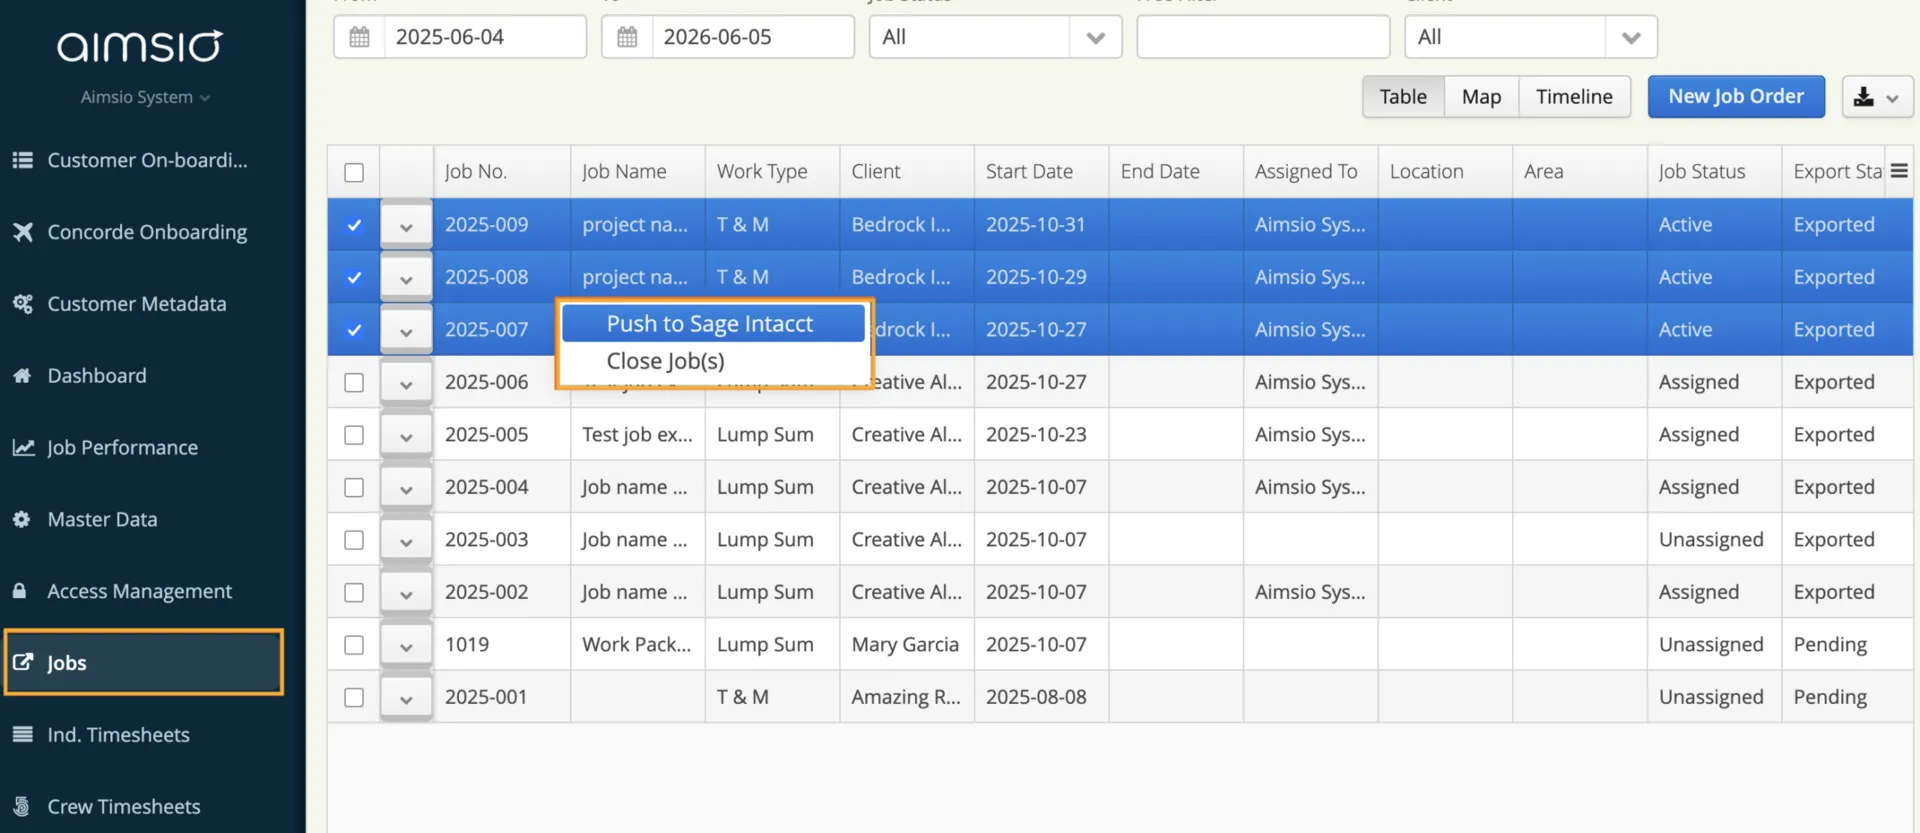Image resolution: width=1920 pixels, height=833 pixels.
Task: Expand row actions for job 2025-007
Action: click(x=406, y=331)
